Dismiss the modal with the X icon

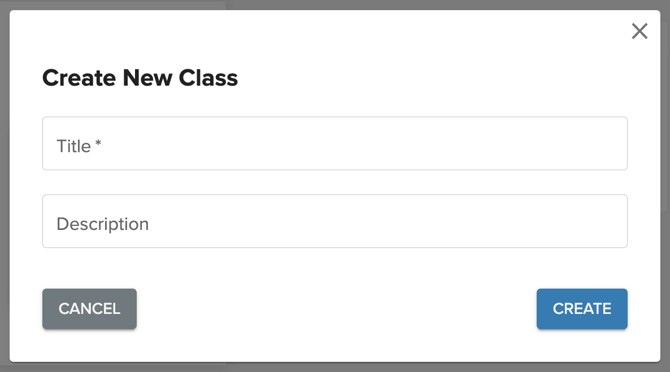tap(639, 31)
